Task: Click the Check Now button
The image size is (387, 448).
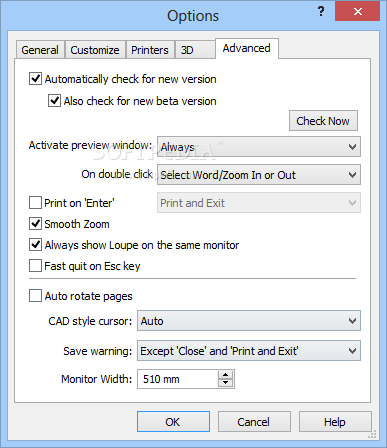Action: (x=323, y=121)
